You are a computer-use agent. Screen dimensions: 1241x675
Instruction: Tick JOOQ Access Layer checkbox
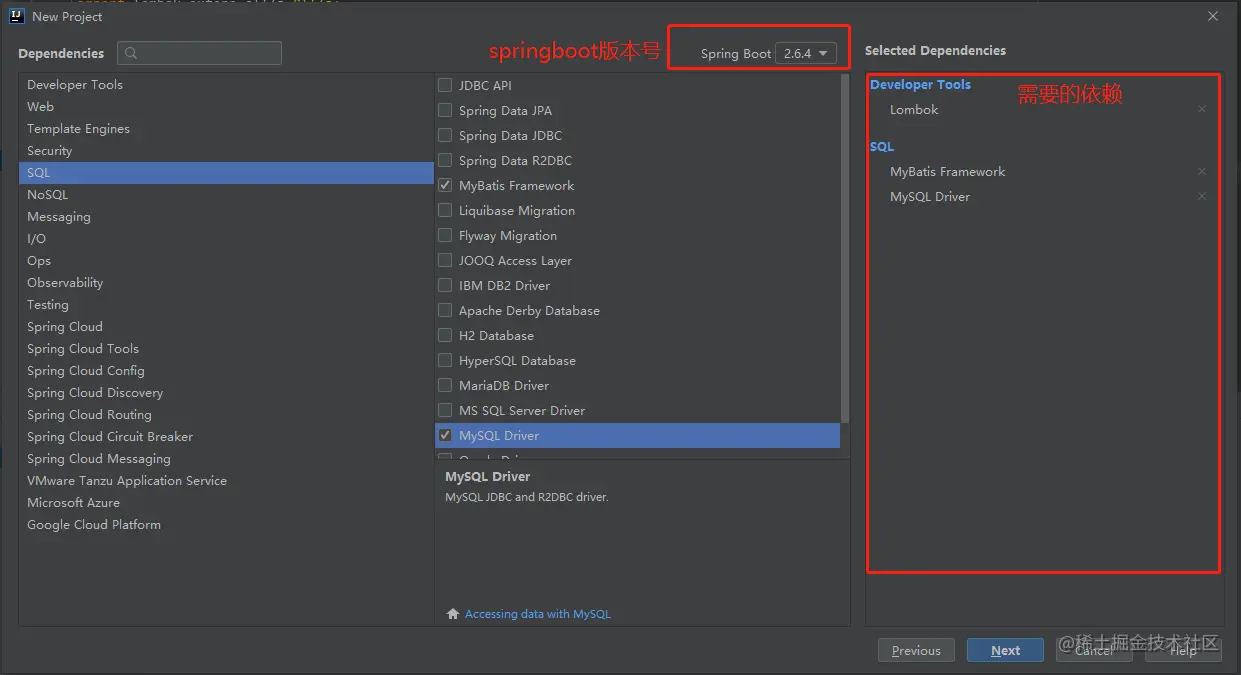445,260
